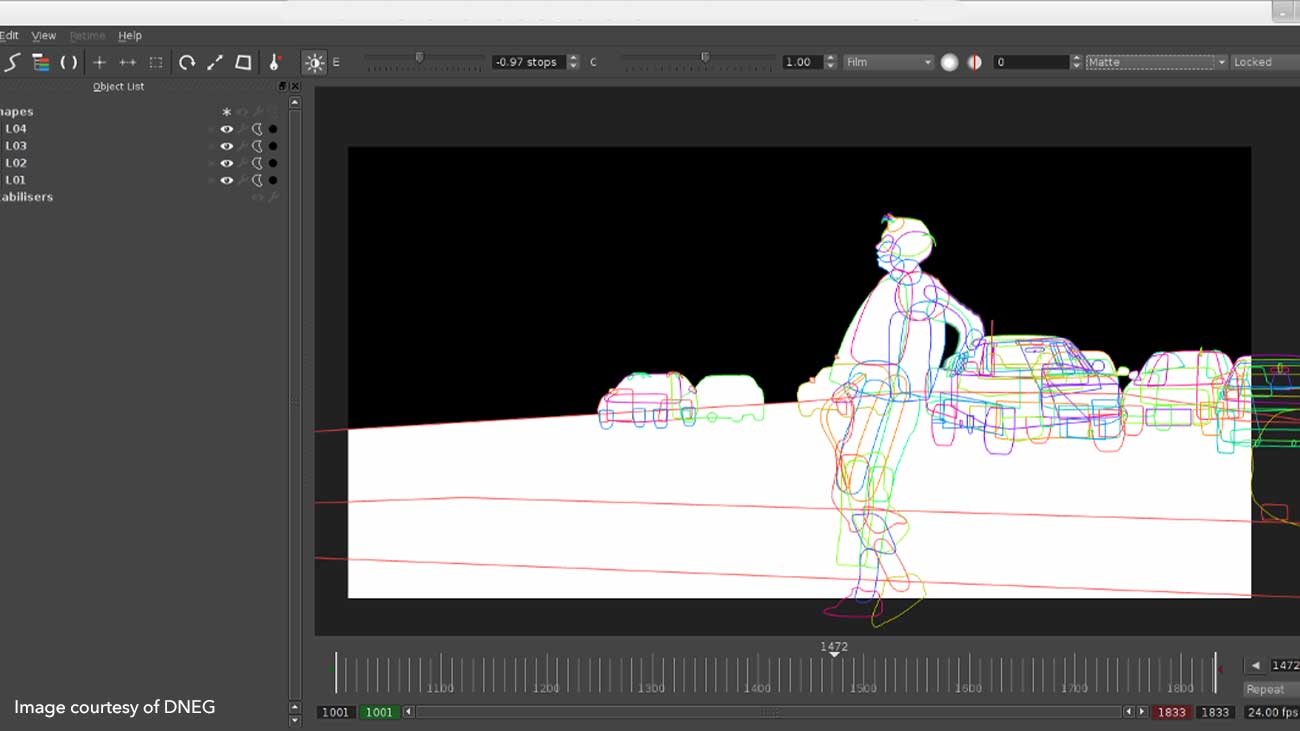This screenshot has height=731, width=1300.
Task: Click the plus add-point tool
Action: (x=99, y=62)
